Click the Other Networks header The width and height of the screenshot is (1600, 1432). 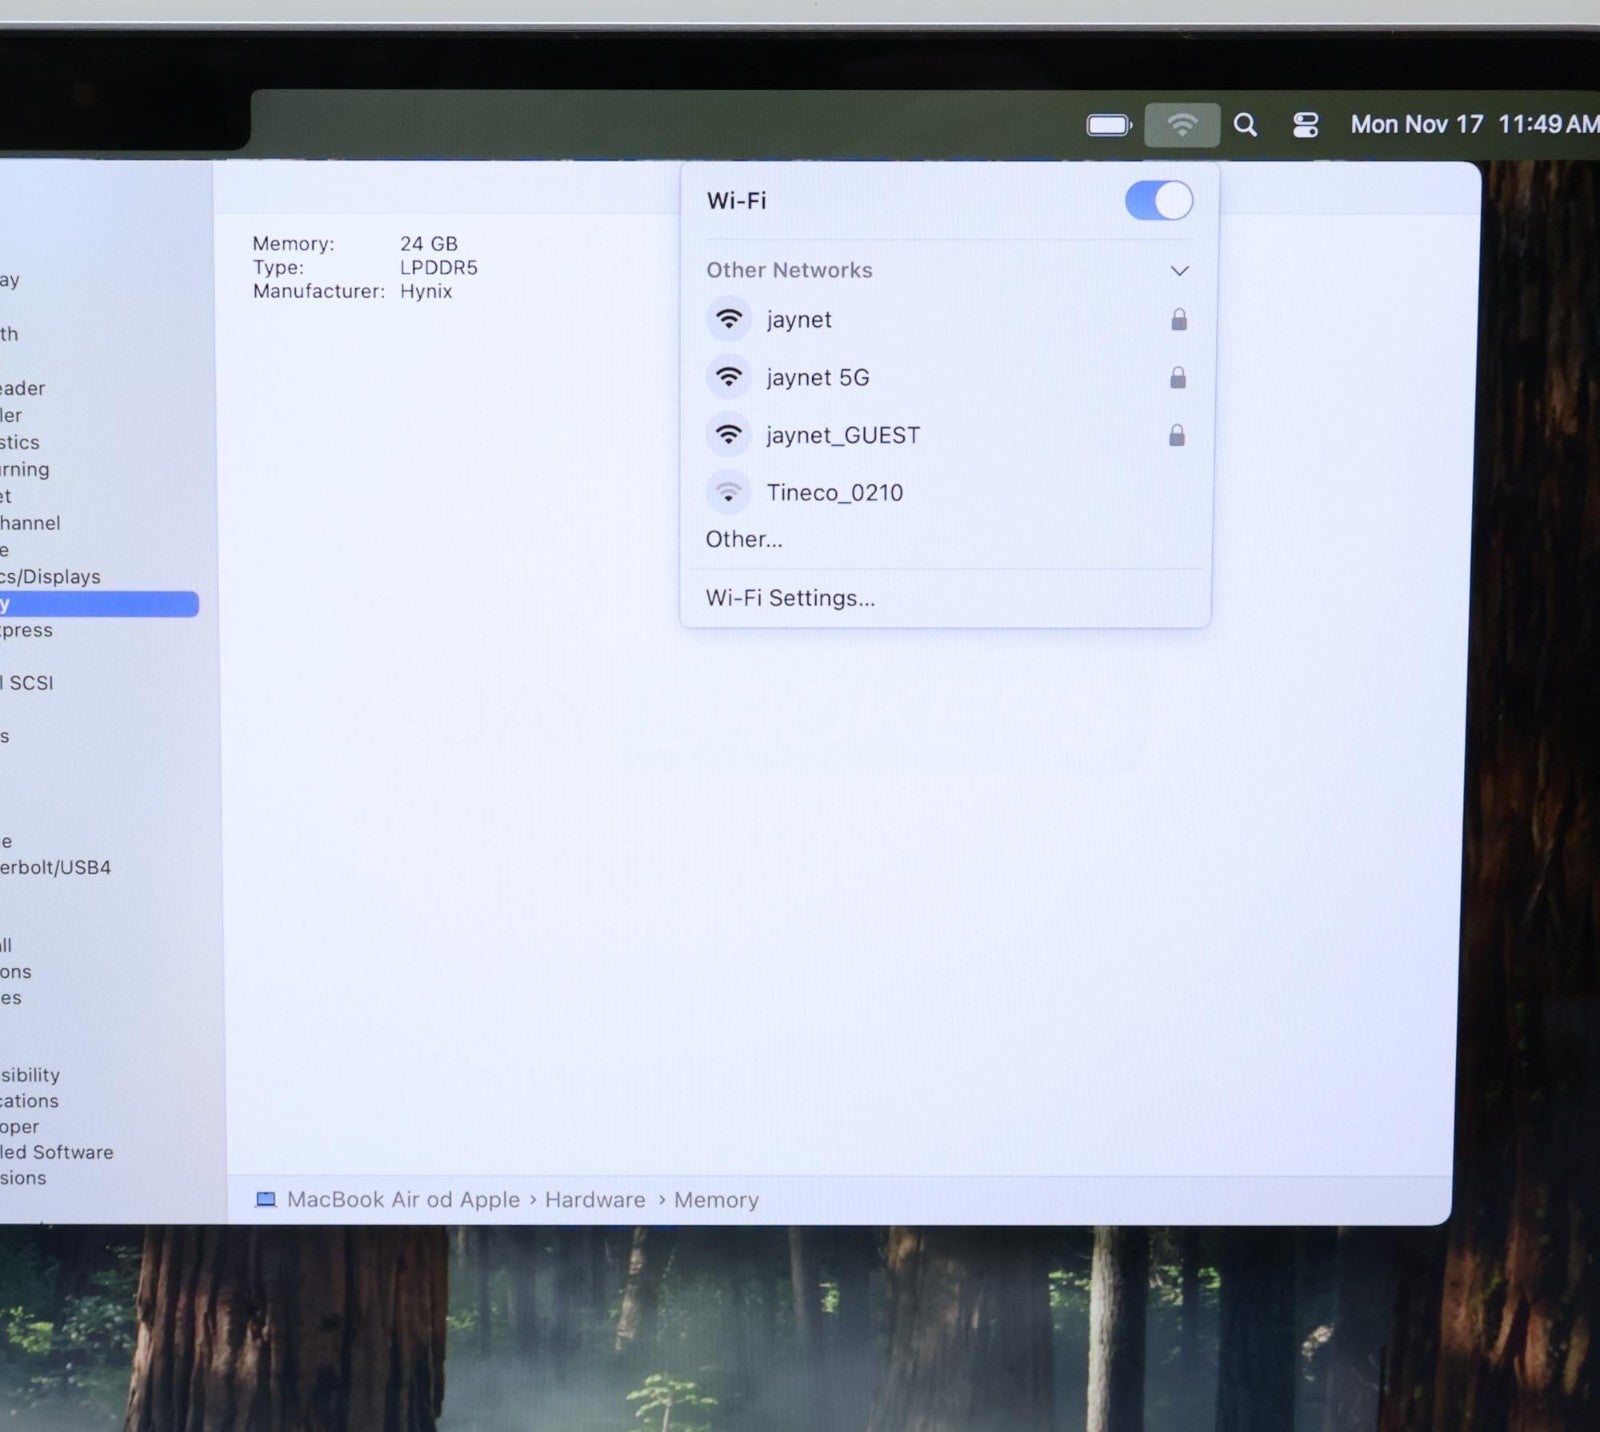click(x=789, y=270)
